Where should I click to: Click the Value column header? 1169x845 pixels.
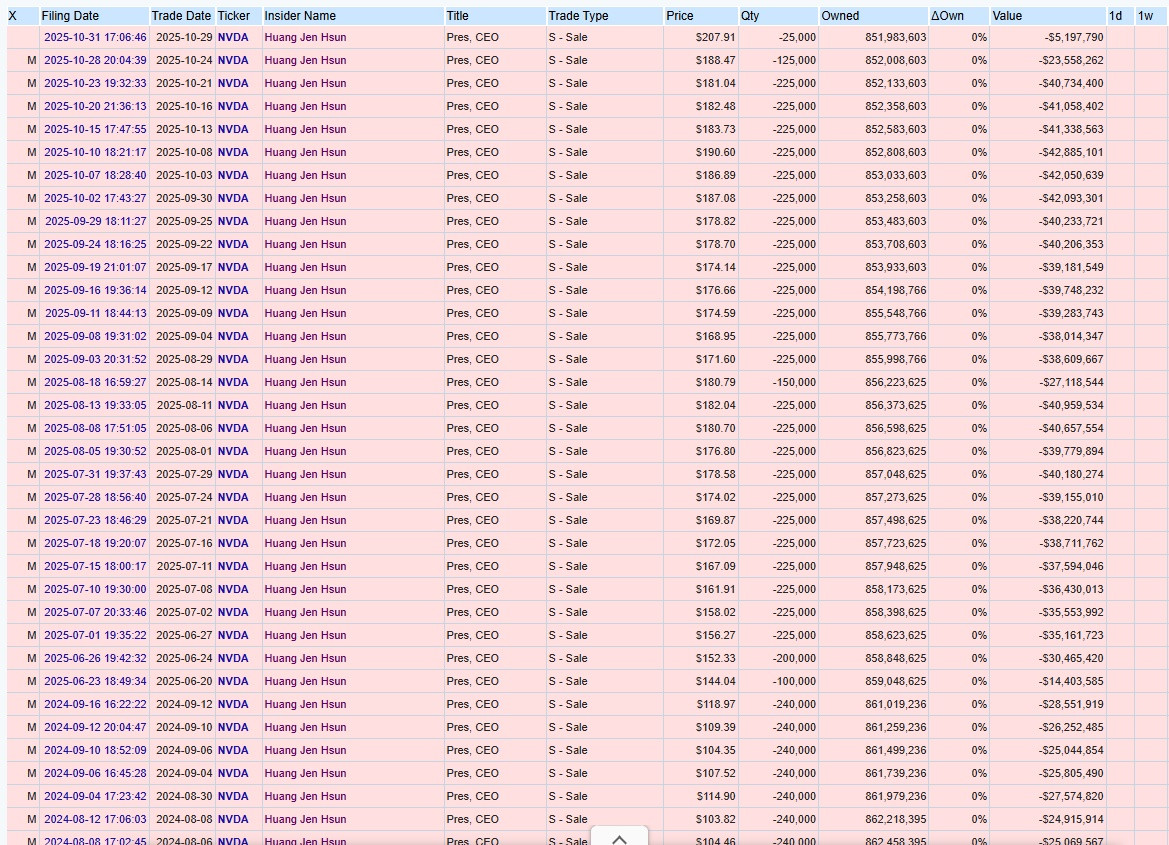pos(1007,16)
